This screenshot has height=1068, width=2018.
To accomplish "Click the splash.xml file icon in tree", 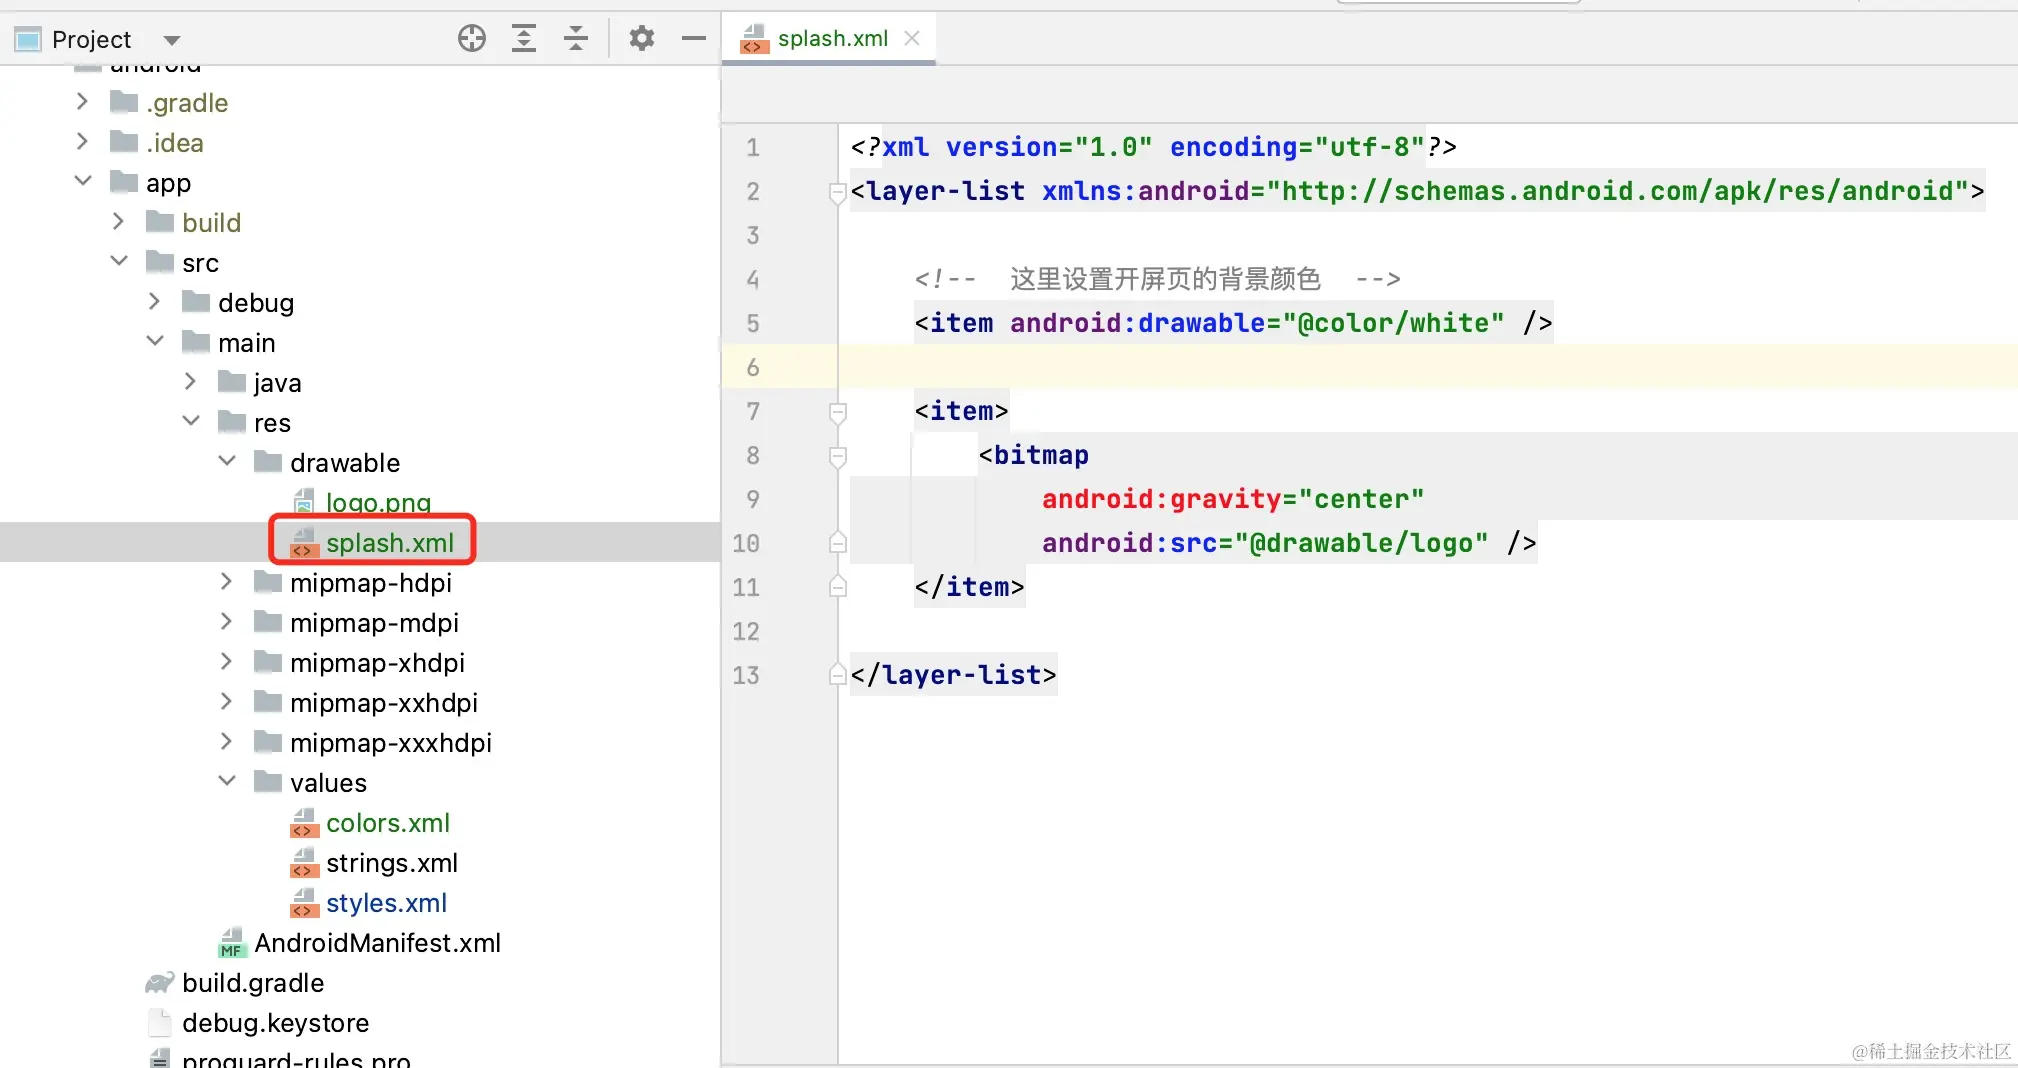I will 304,542.
